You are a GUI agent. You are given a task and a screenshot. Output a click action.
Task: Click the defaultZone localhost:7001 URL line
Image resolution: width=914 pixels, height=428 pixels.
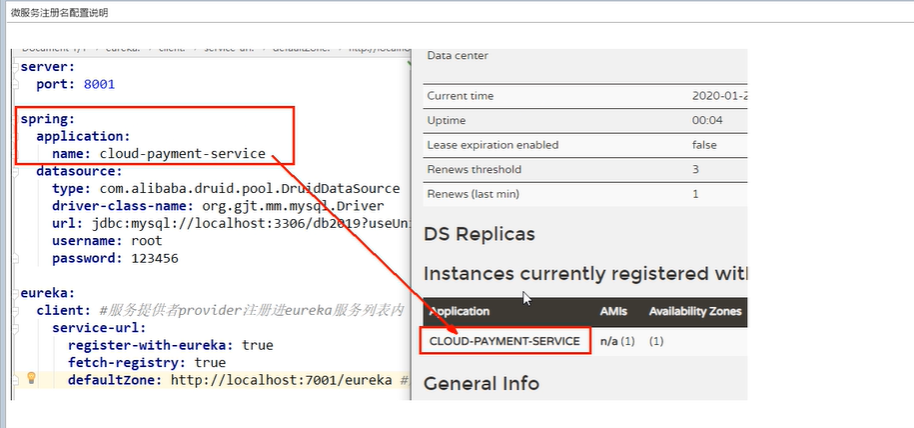pos(238,380)
